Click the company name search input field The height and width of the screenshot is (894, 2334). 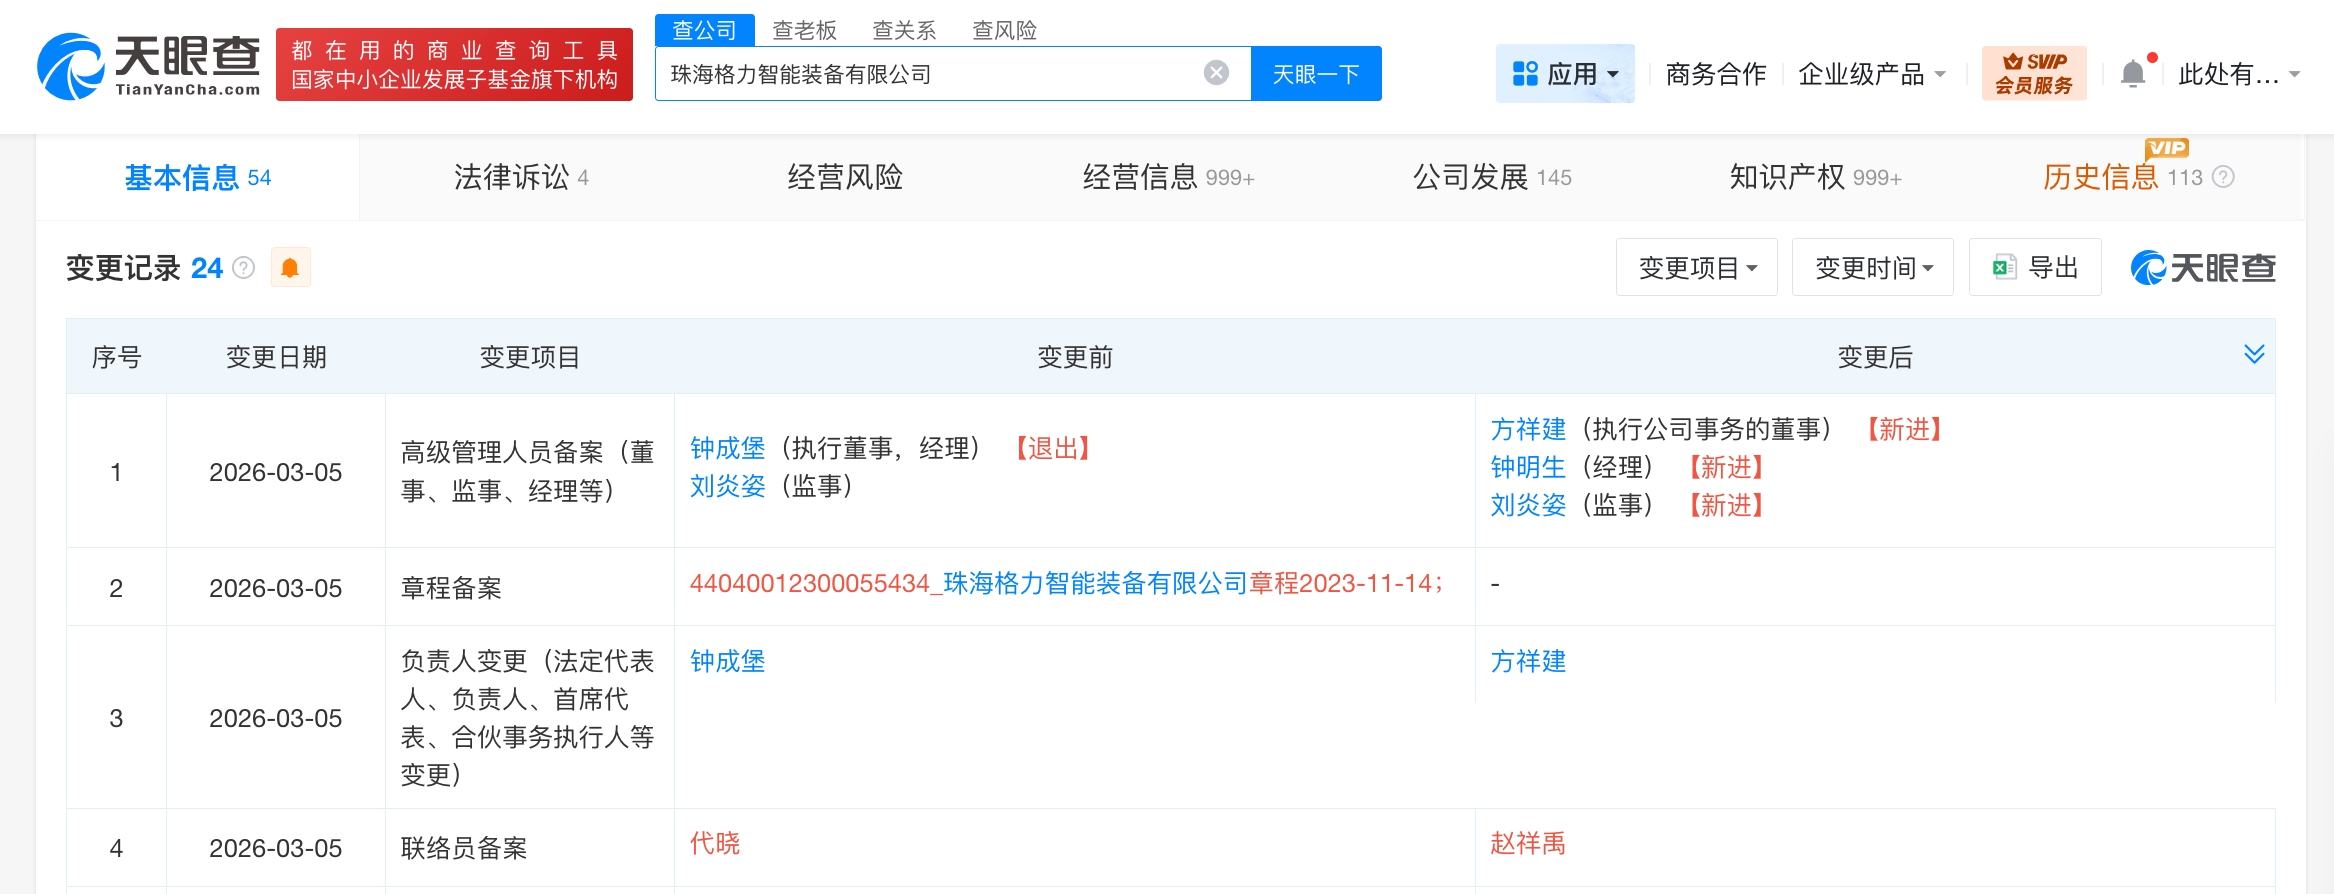tap(930, 74)
